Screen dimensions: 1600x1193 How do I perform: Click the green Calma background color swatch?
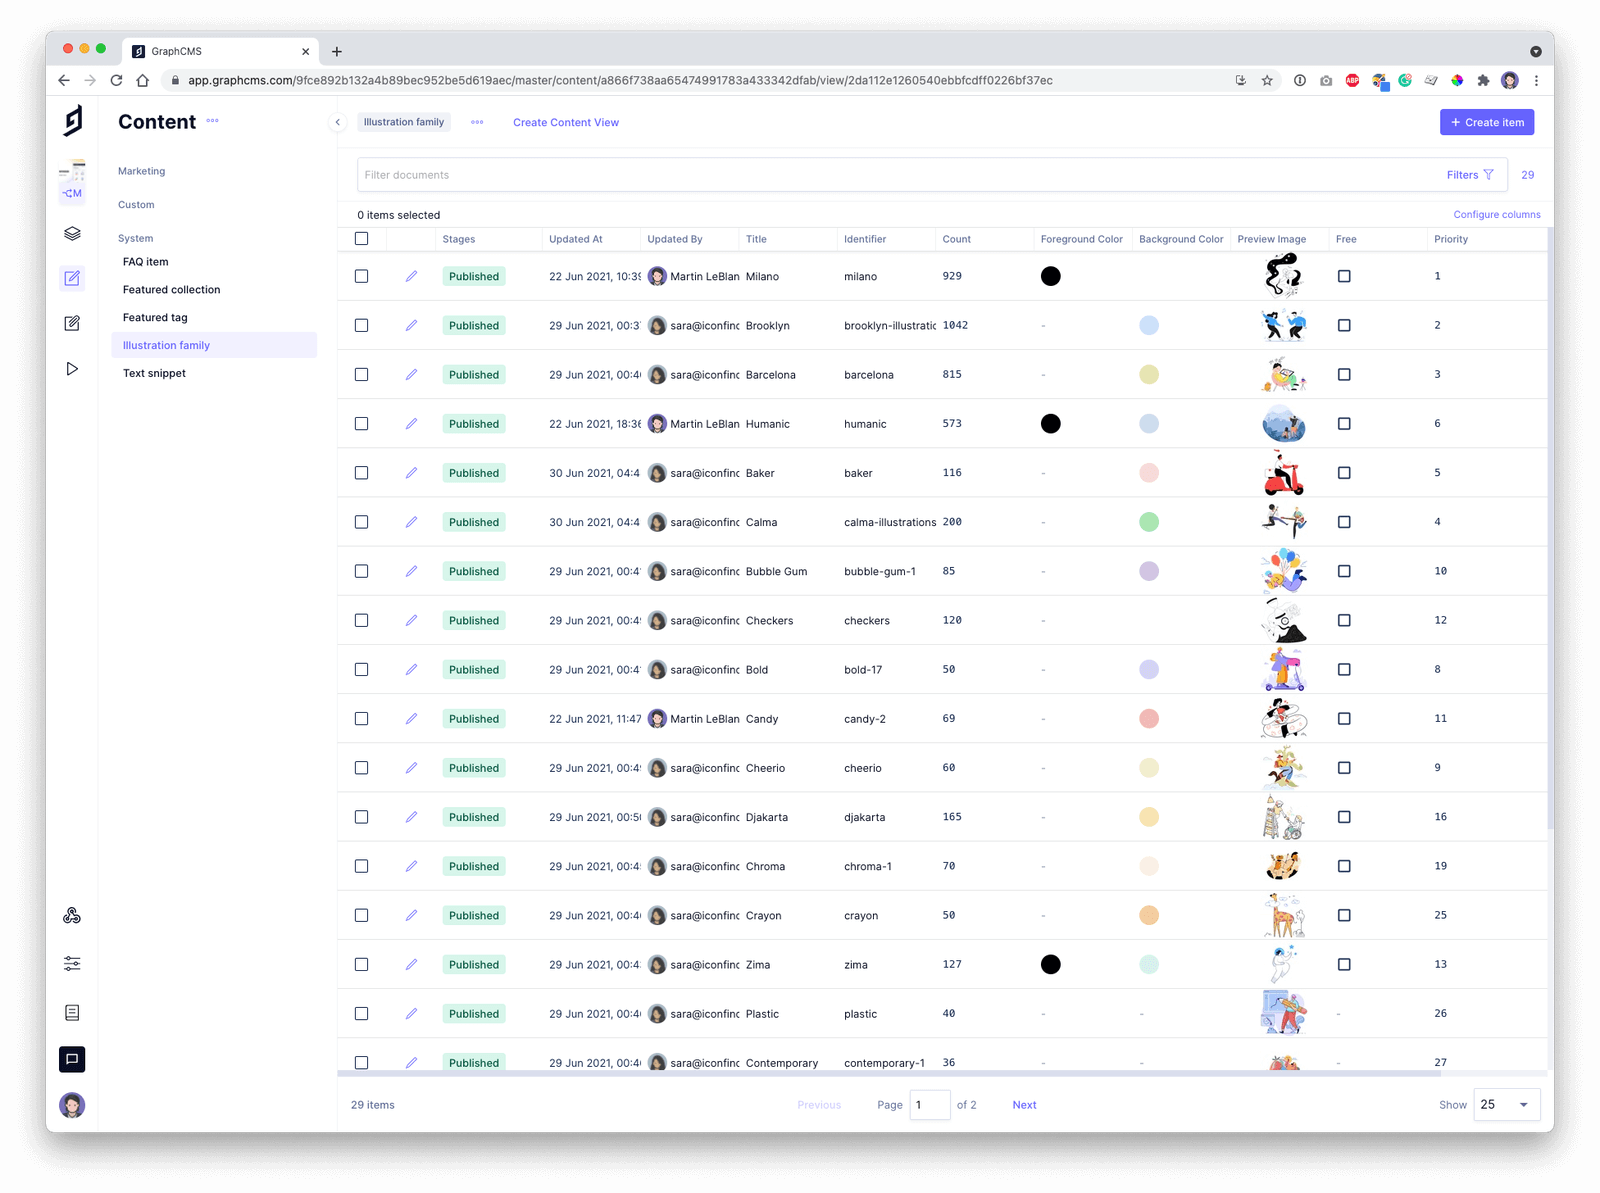tap(1149, 522)
